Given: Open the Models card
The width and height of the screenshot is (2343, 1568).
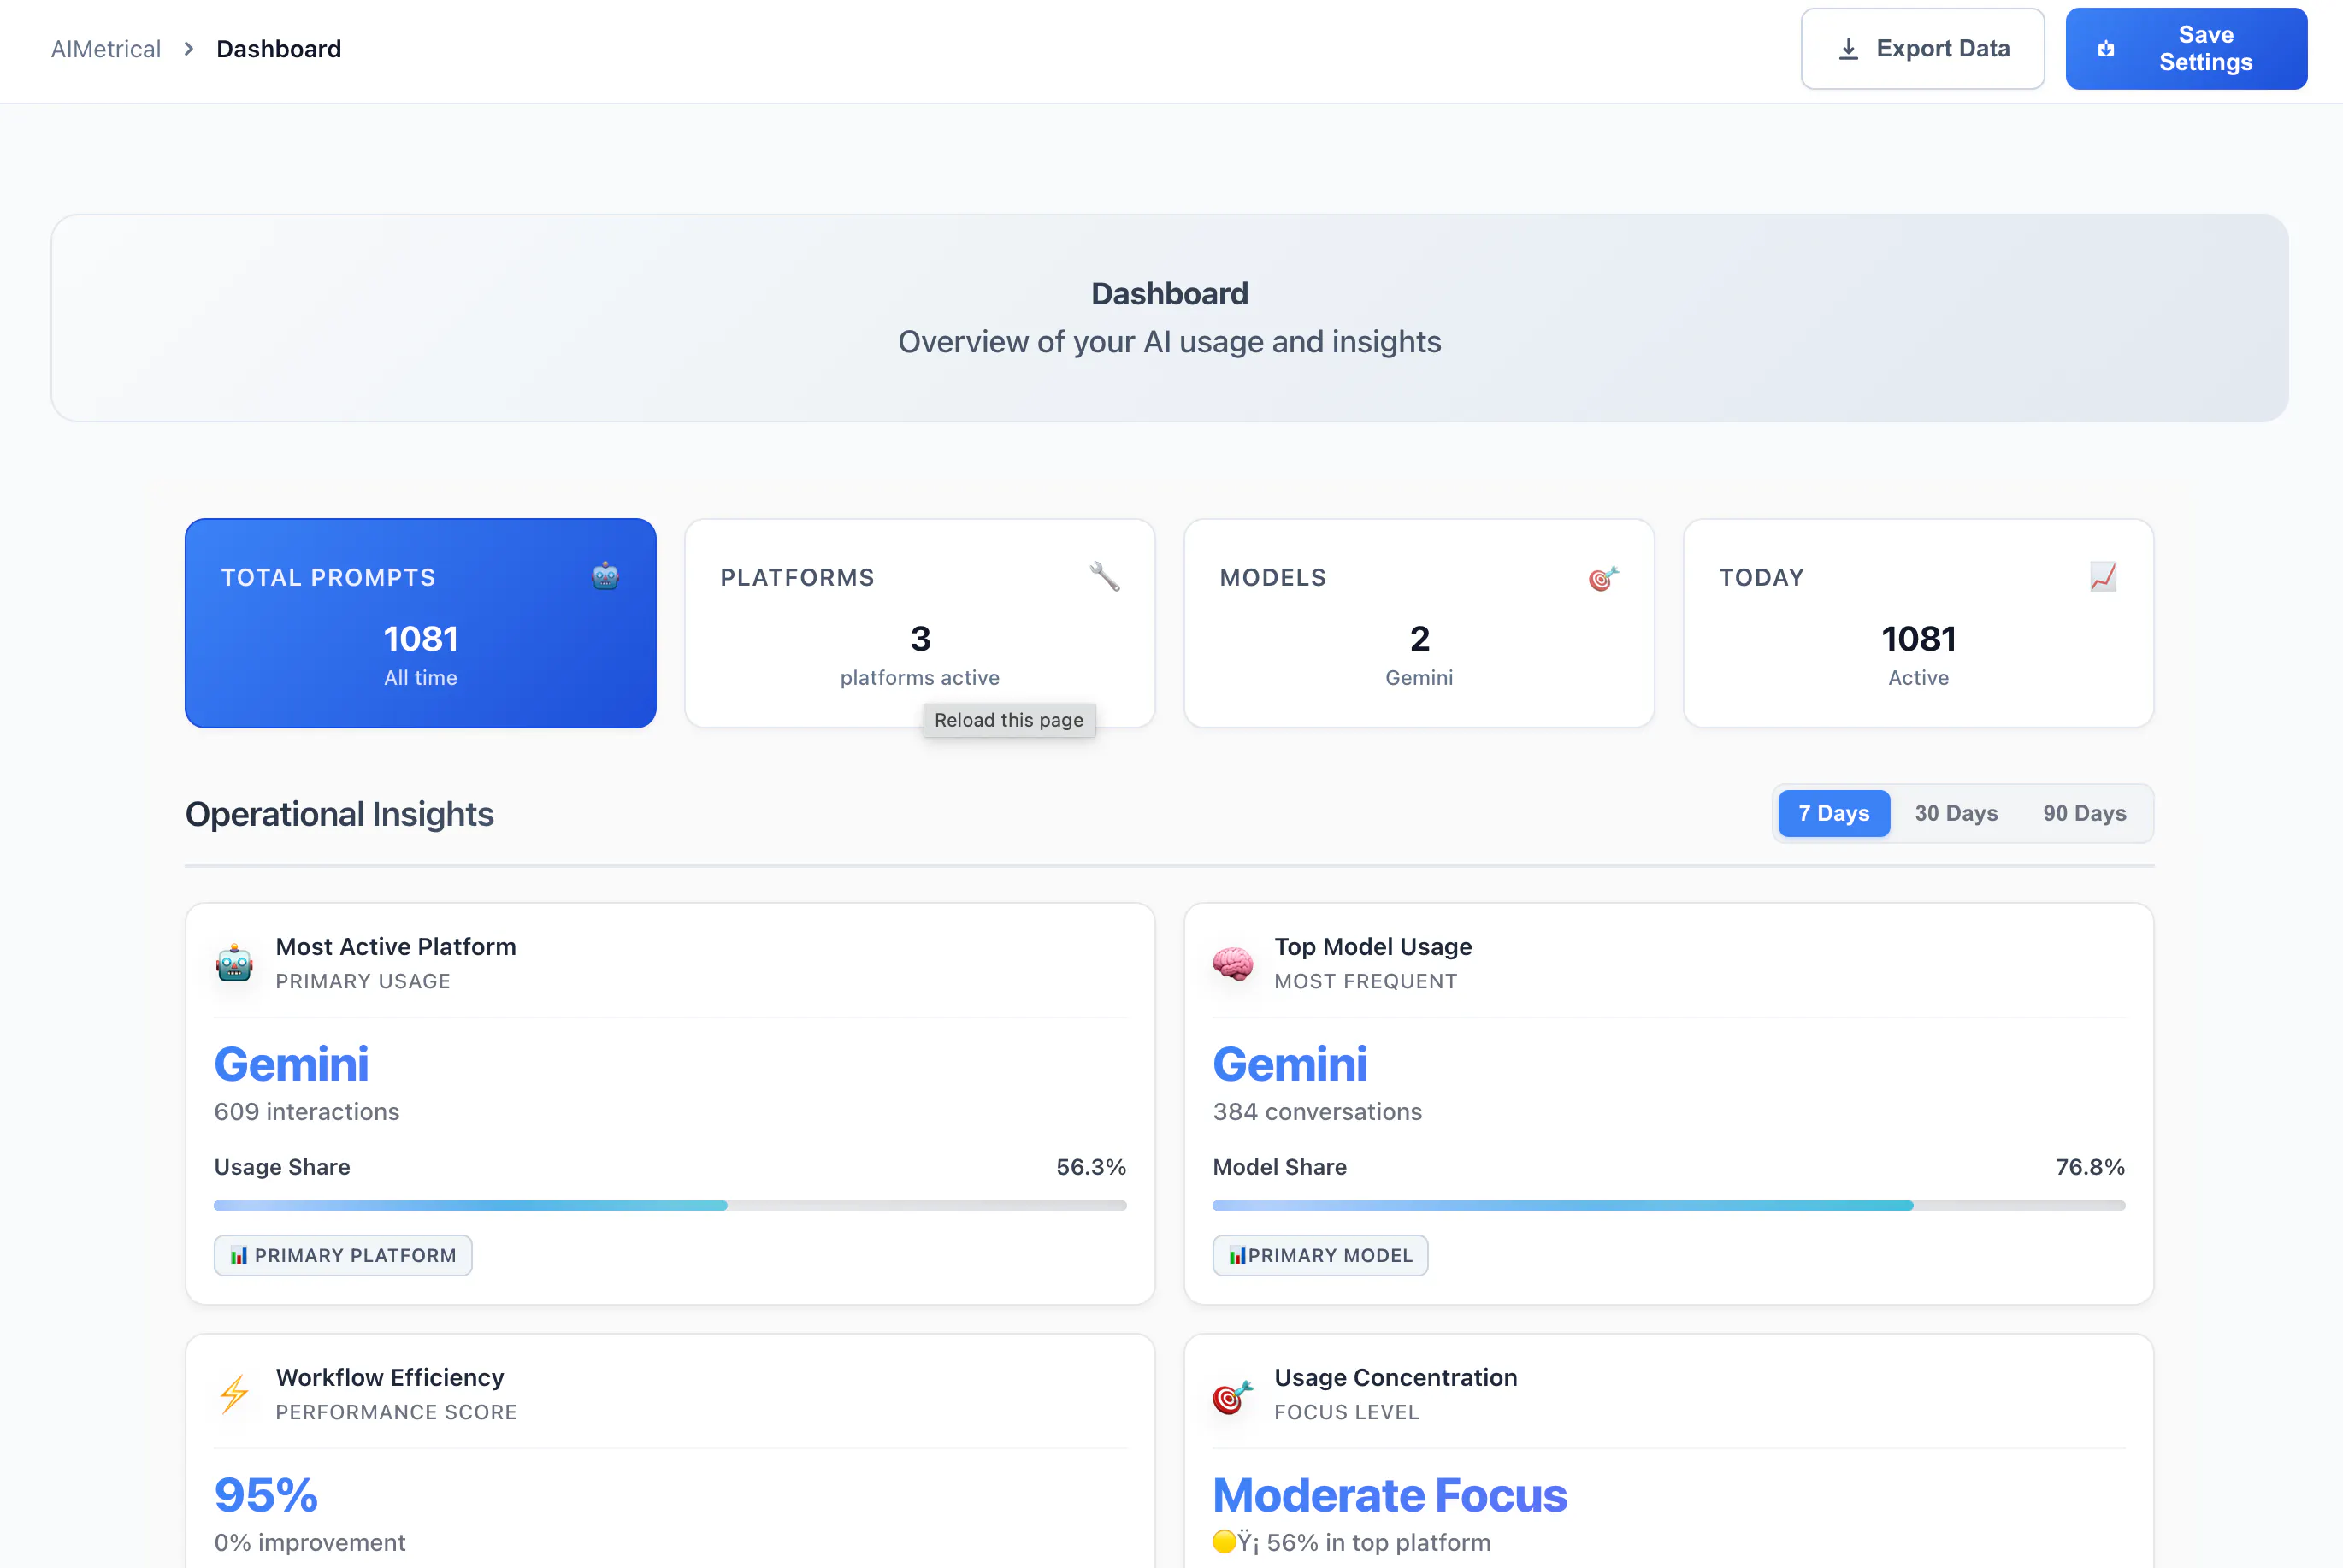Looking at the screenshot, I should click(1419, 623).
